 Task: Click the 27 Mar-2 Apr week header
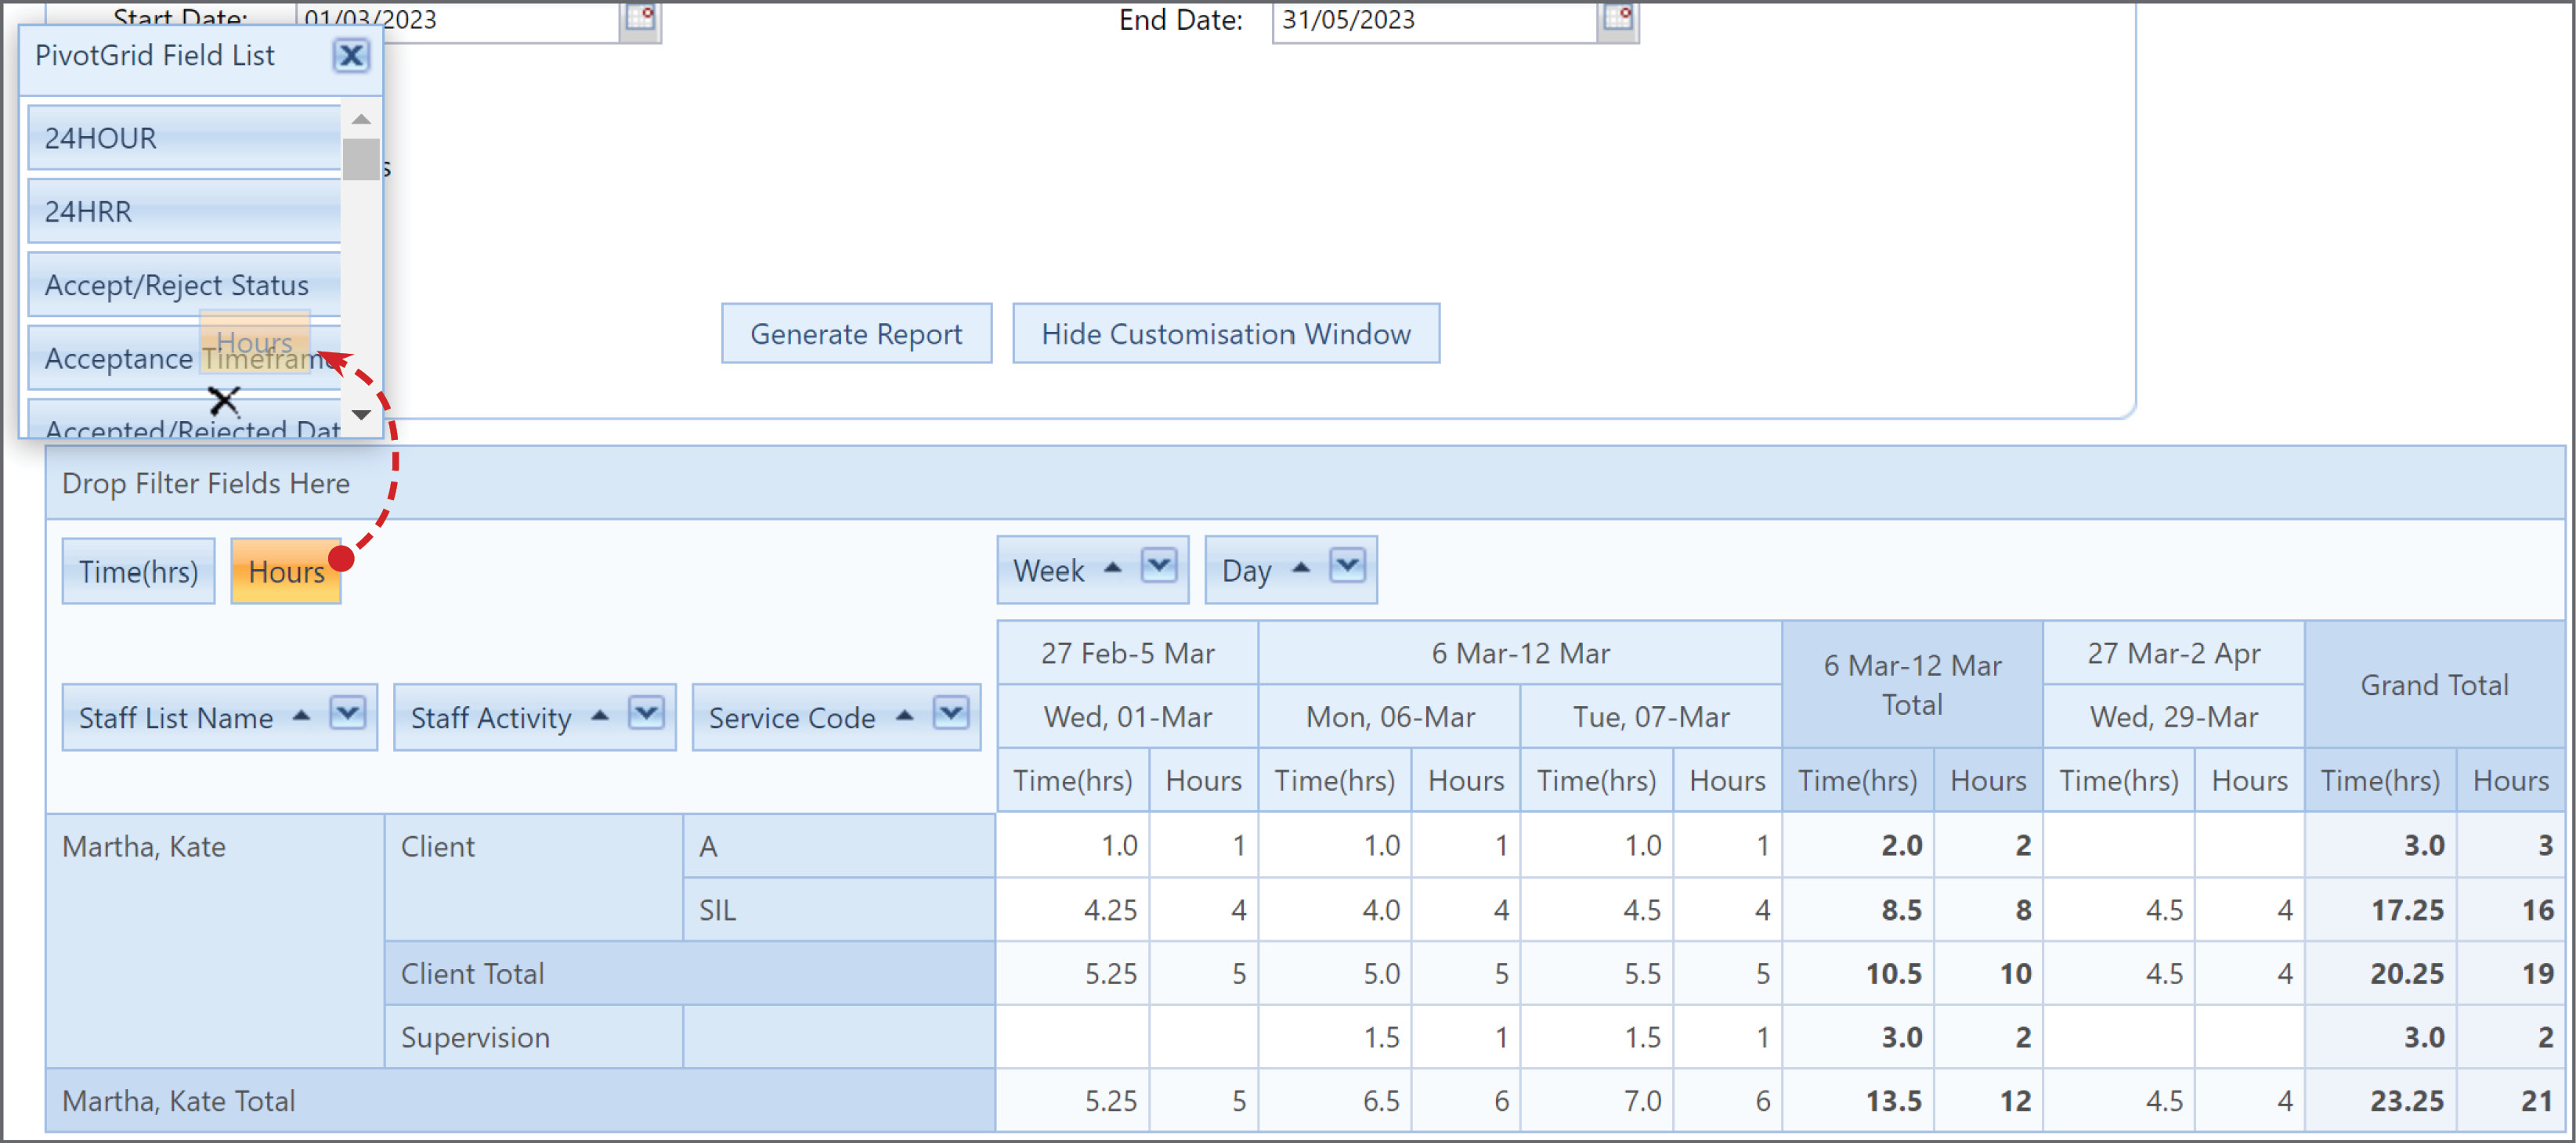[2173, 653]
